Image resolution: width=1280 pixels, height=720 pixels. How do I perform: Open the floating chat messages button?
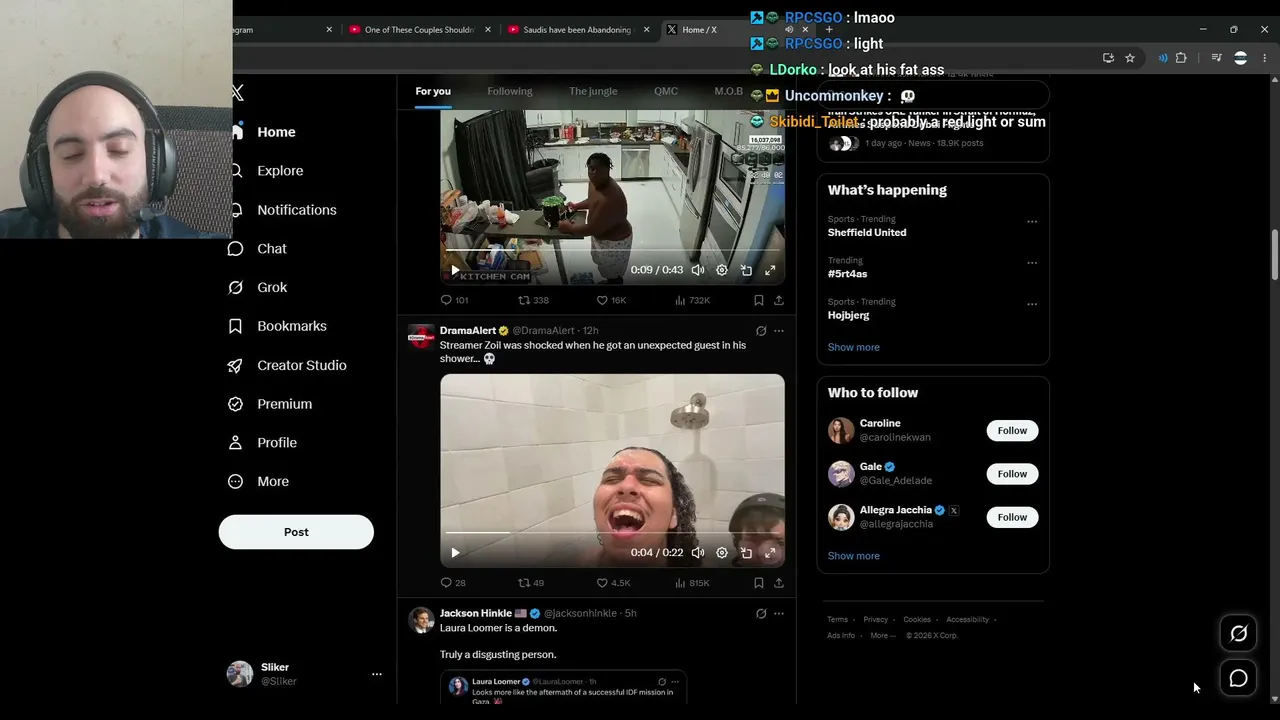pos(1239,679)
